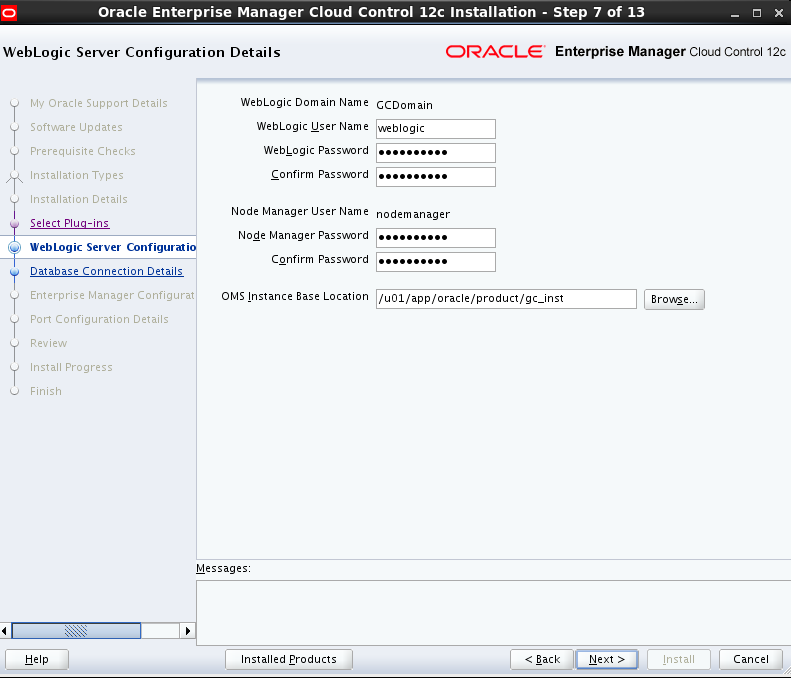Click Next to continue the installation
Screen dimensions: 791x678
[x=607, y=659]
